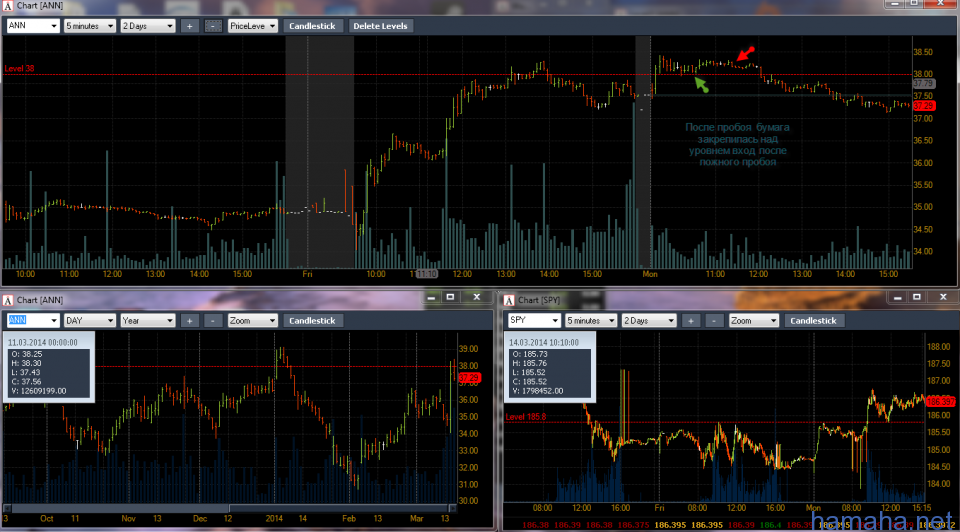Viewport: 960px width, 532px height.
Task: Click the plus zoom button in top ANN chart
Action: click(x=189, y=26)
